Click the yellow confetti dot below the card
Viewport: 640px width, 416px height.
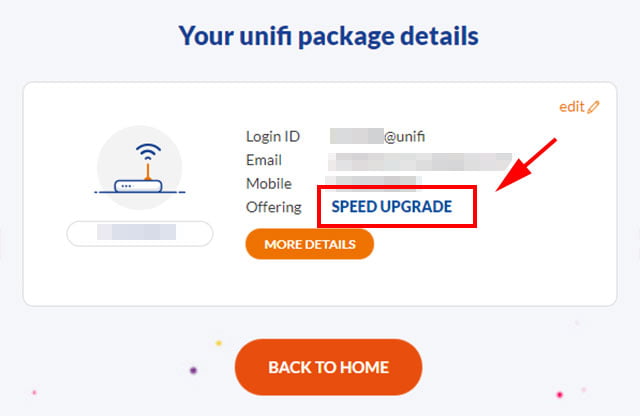point(219,343)
